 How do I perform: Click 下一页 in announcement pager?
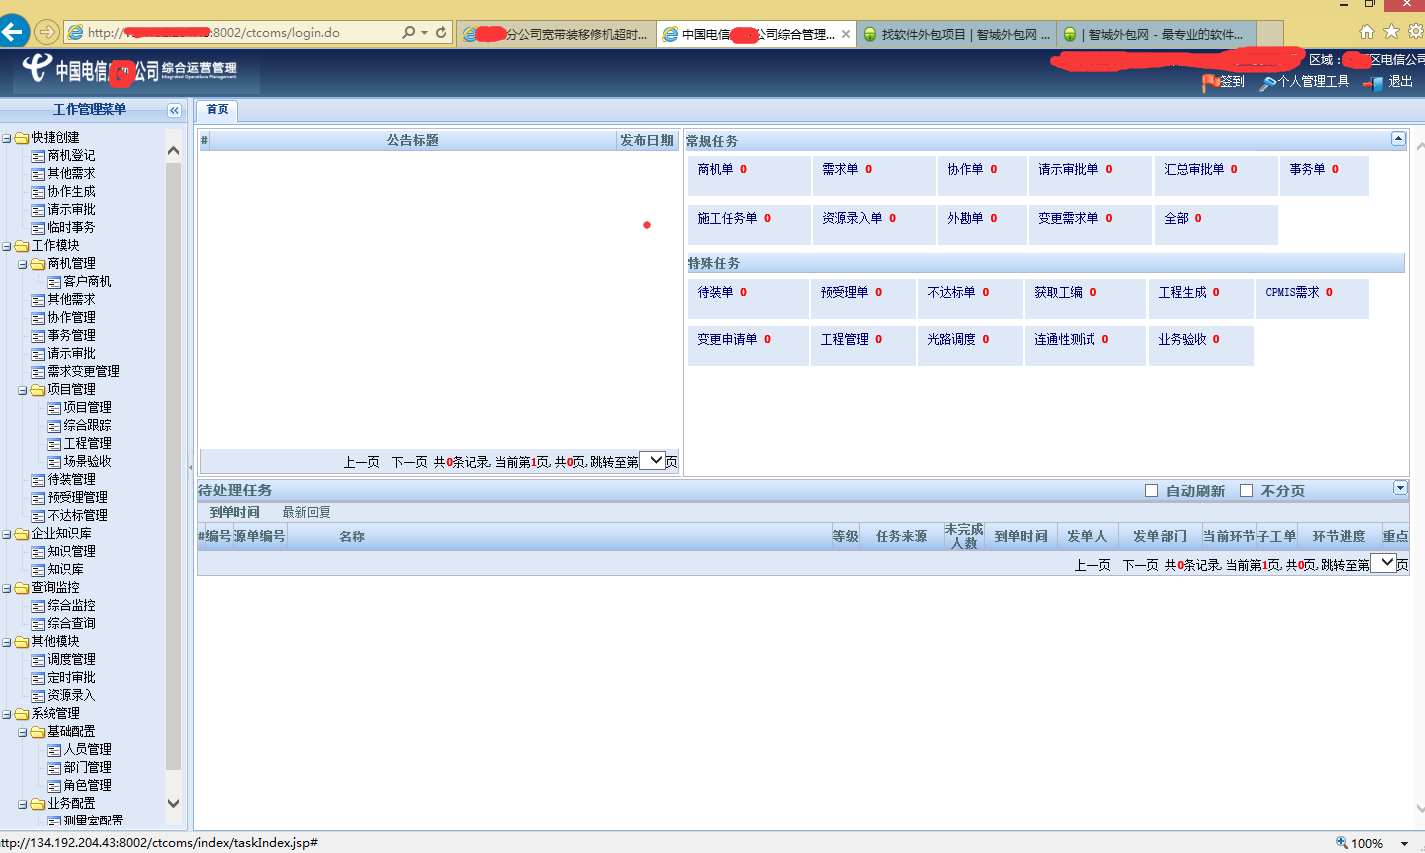pos(409,462)
